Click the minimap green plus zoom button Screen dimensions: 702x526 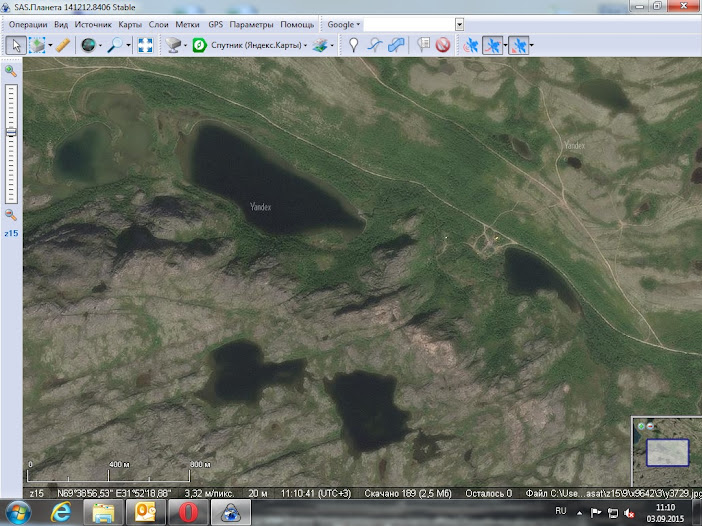[x=641, y=426]
